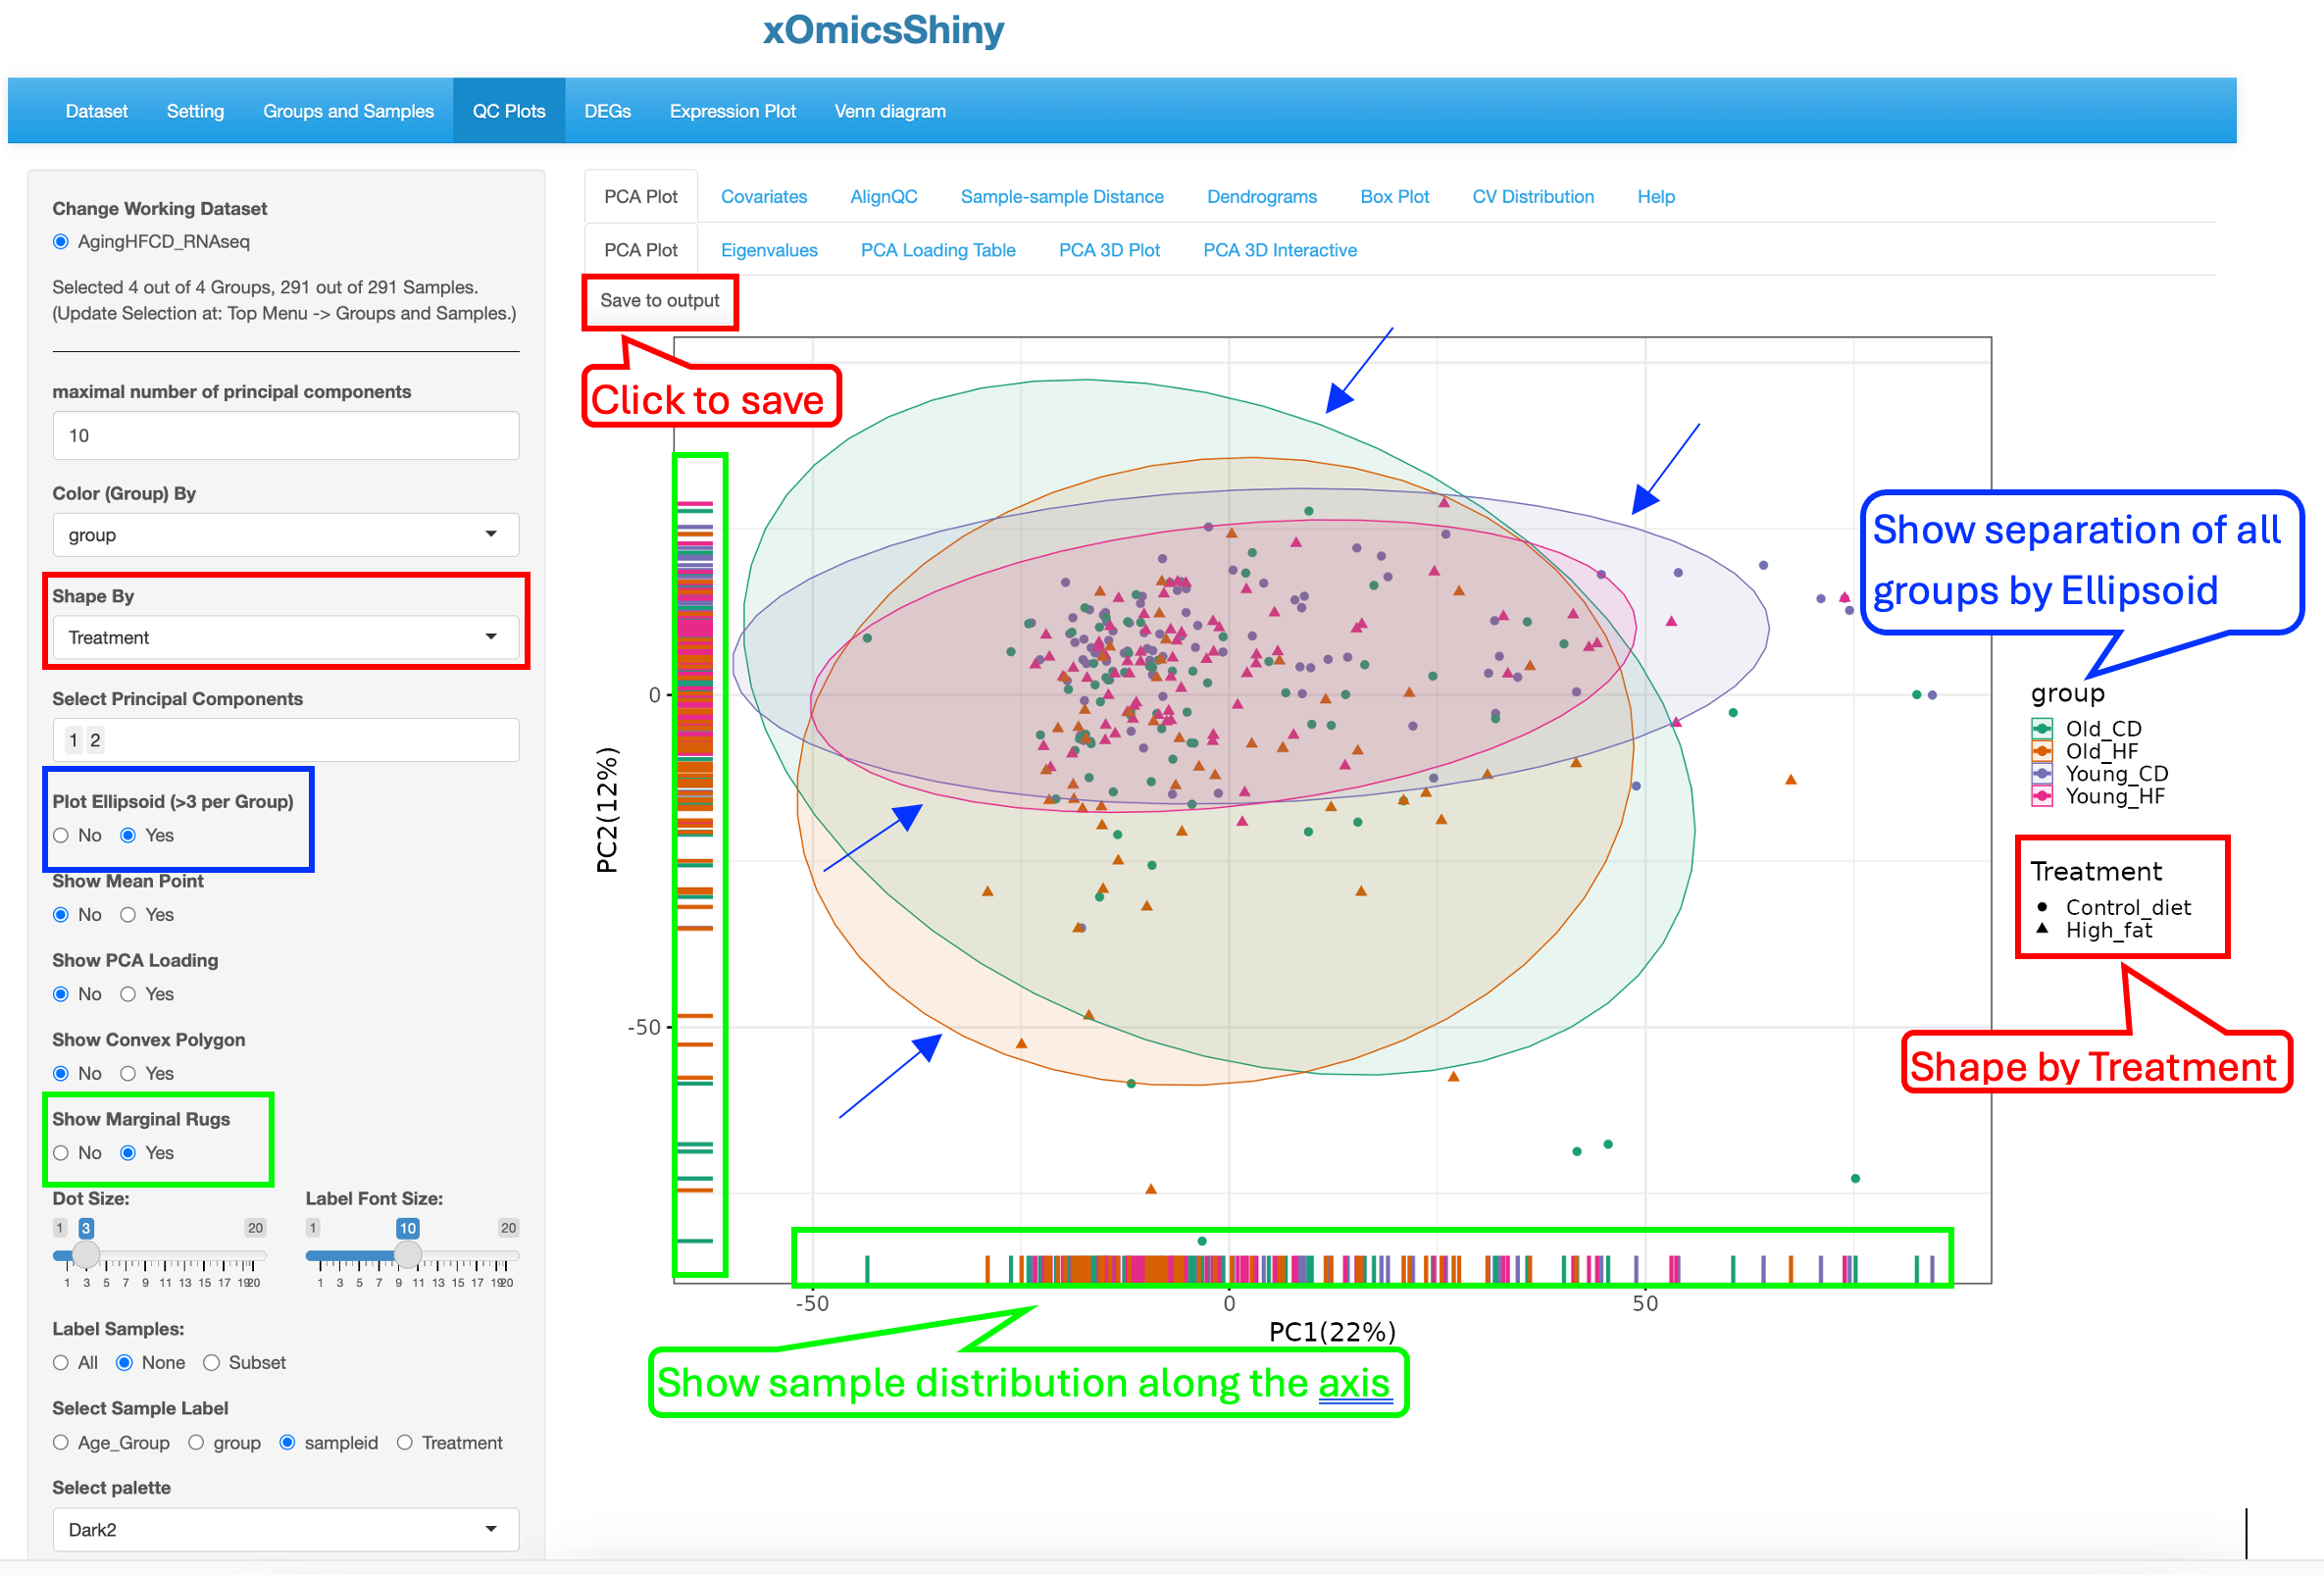Switch to the Sample-sample Distance tab
Image resolution: width=2324 pixels, height=1575 pixels.
pyautogui.click(x=1062, y=197)
